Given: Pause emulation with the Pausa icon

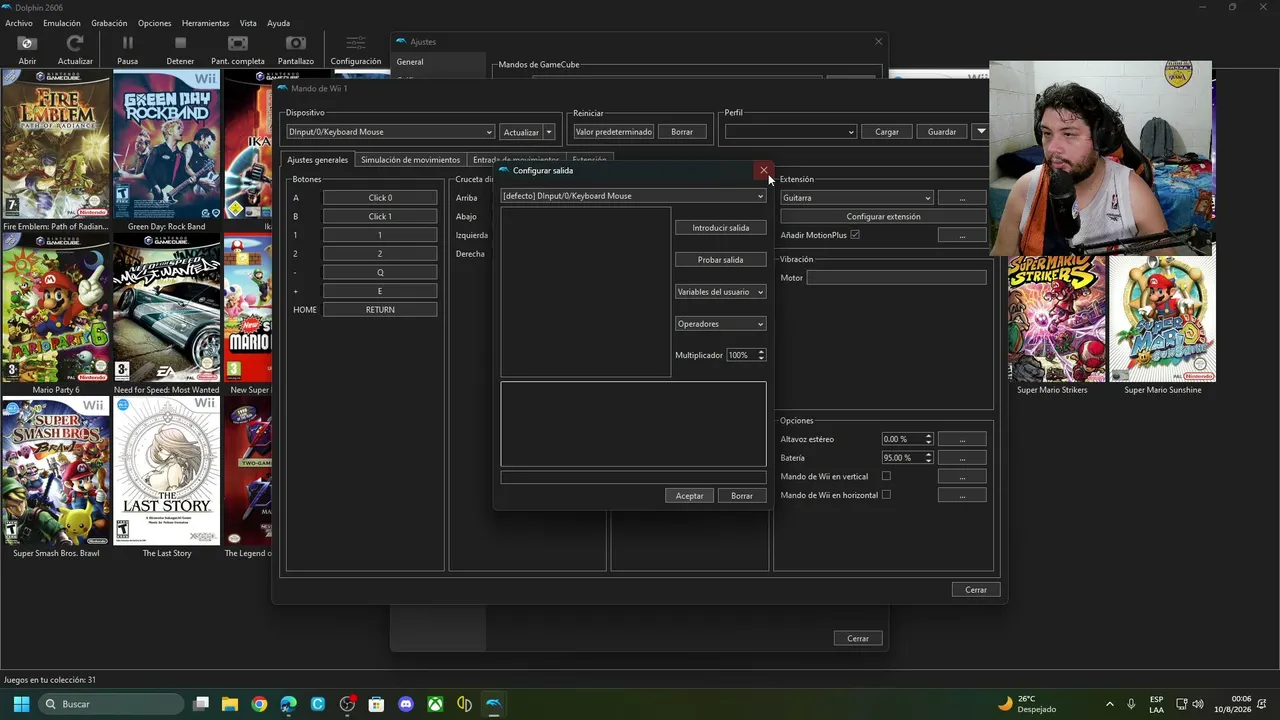Looking at the screenshot, I should point(127,43).
